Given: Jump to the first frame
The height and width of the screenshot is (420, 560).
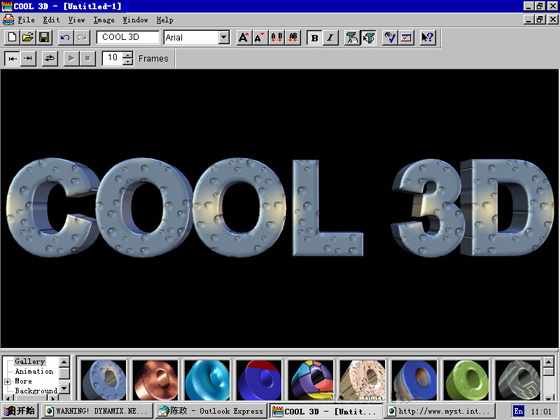Looking at the screenshot, I should pos(12,58).
